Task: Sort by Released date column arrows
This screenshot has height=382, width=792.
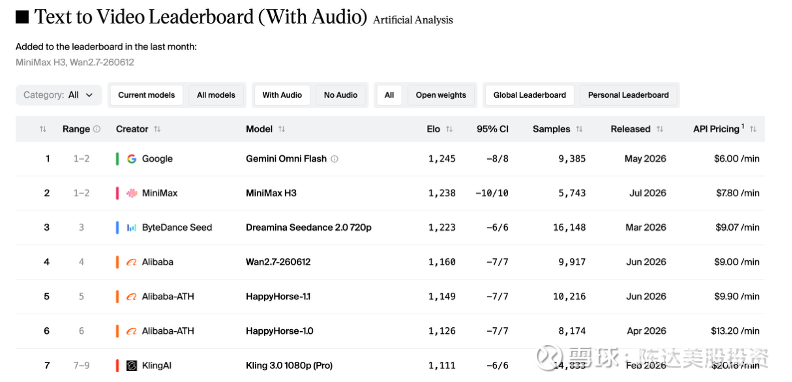Action: pyautogui.click(x=660, y=129)
